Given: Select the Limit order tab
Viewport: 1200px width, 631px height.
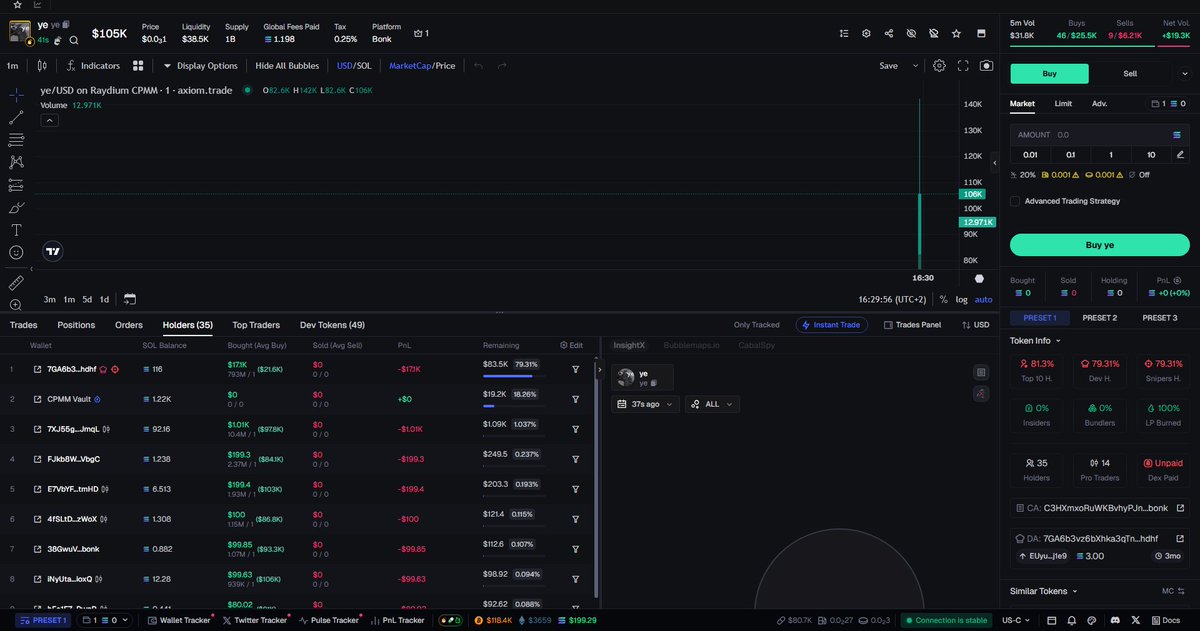Looking at the screenshot, I should 1063,103.
